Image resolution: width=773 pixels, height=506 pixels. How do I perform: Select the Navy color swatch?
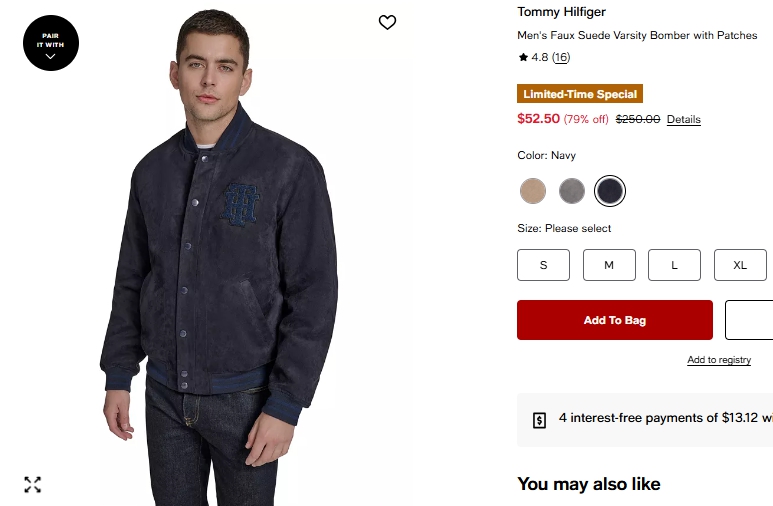tap(610, 190)
